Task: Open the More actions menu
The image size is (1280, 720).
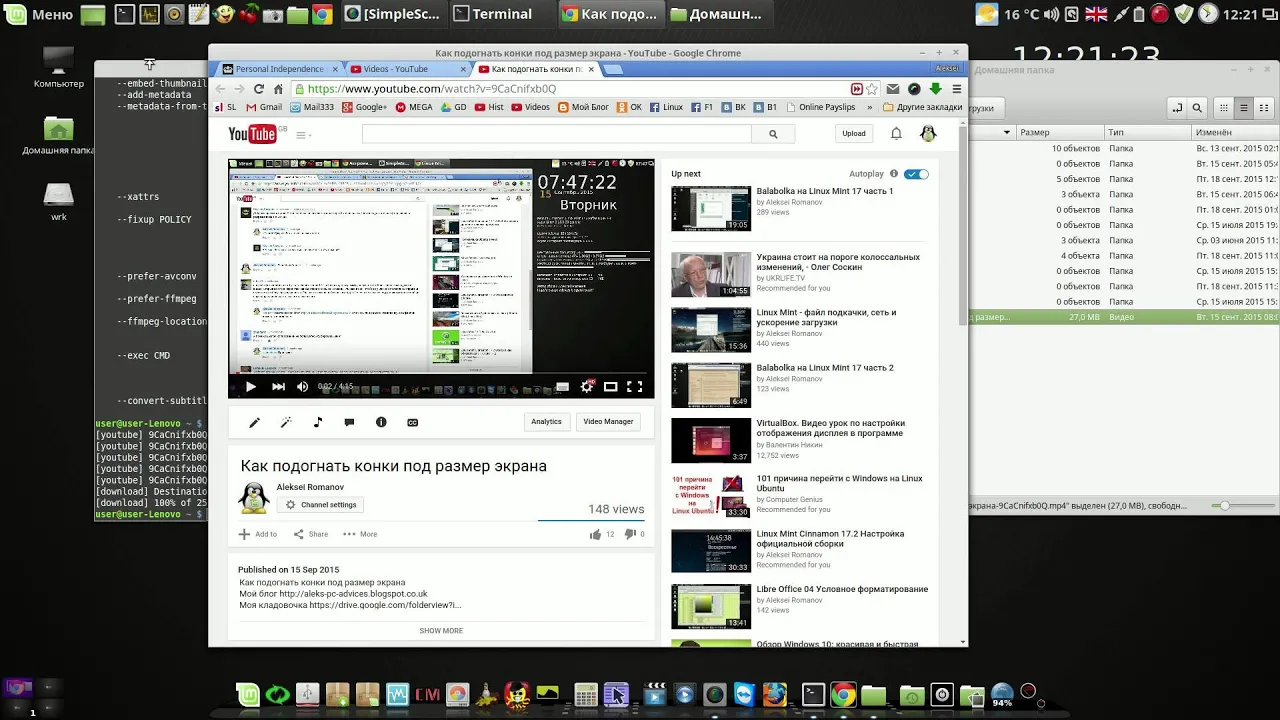Action: [x=360, y=534]
